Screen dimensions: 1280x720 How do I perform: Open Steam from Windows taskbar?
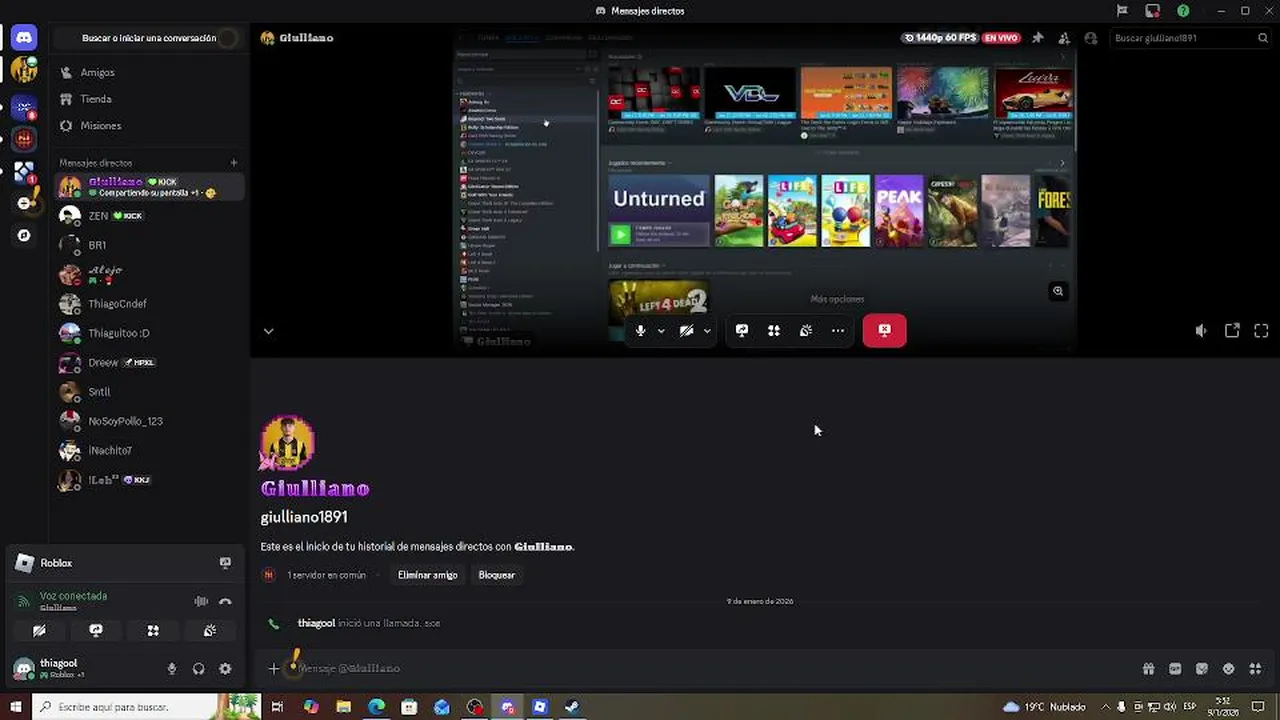572,707
